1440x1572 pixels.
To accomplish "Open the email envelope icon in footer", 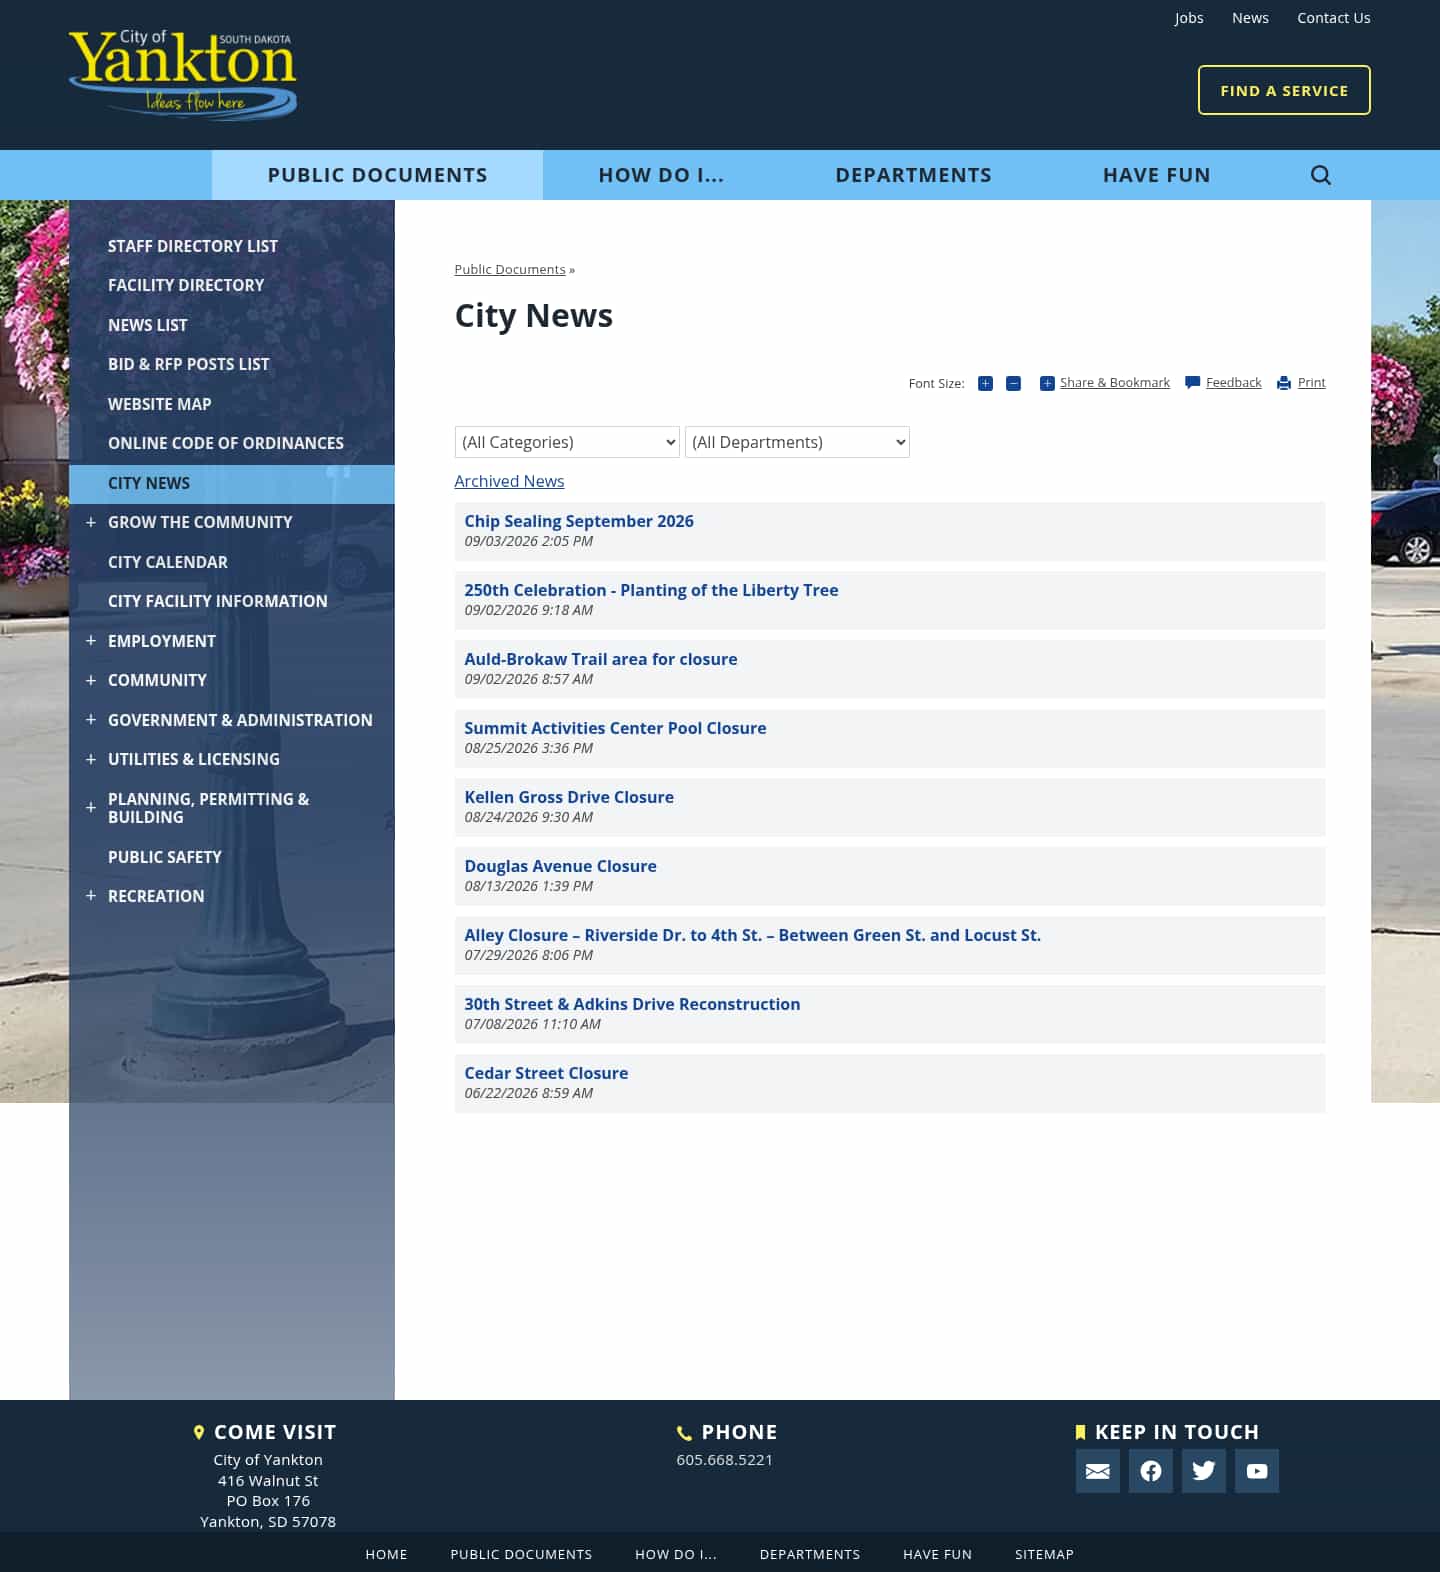I will [x=1097, y=1471].
